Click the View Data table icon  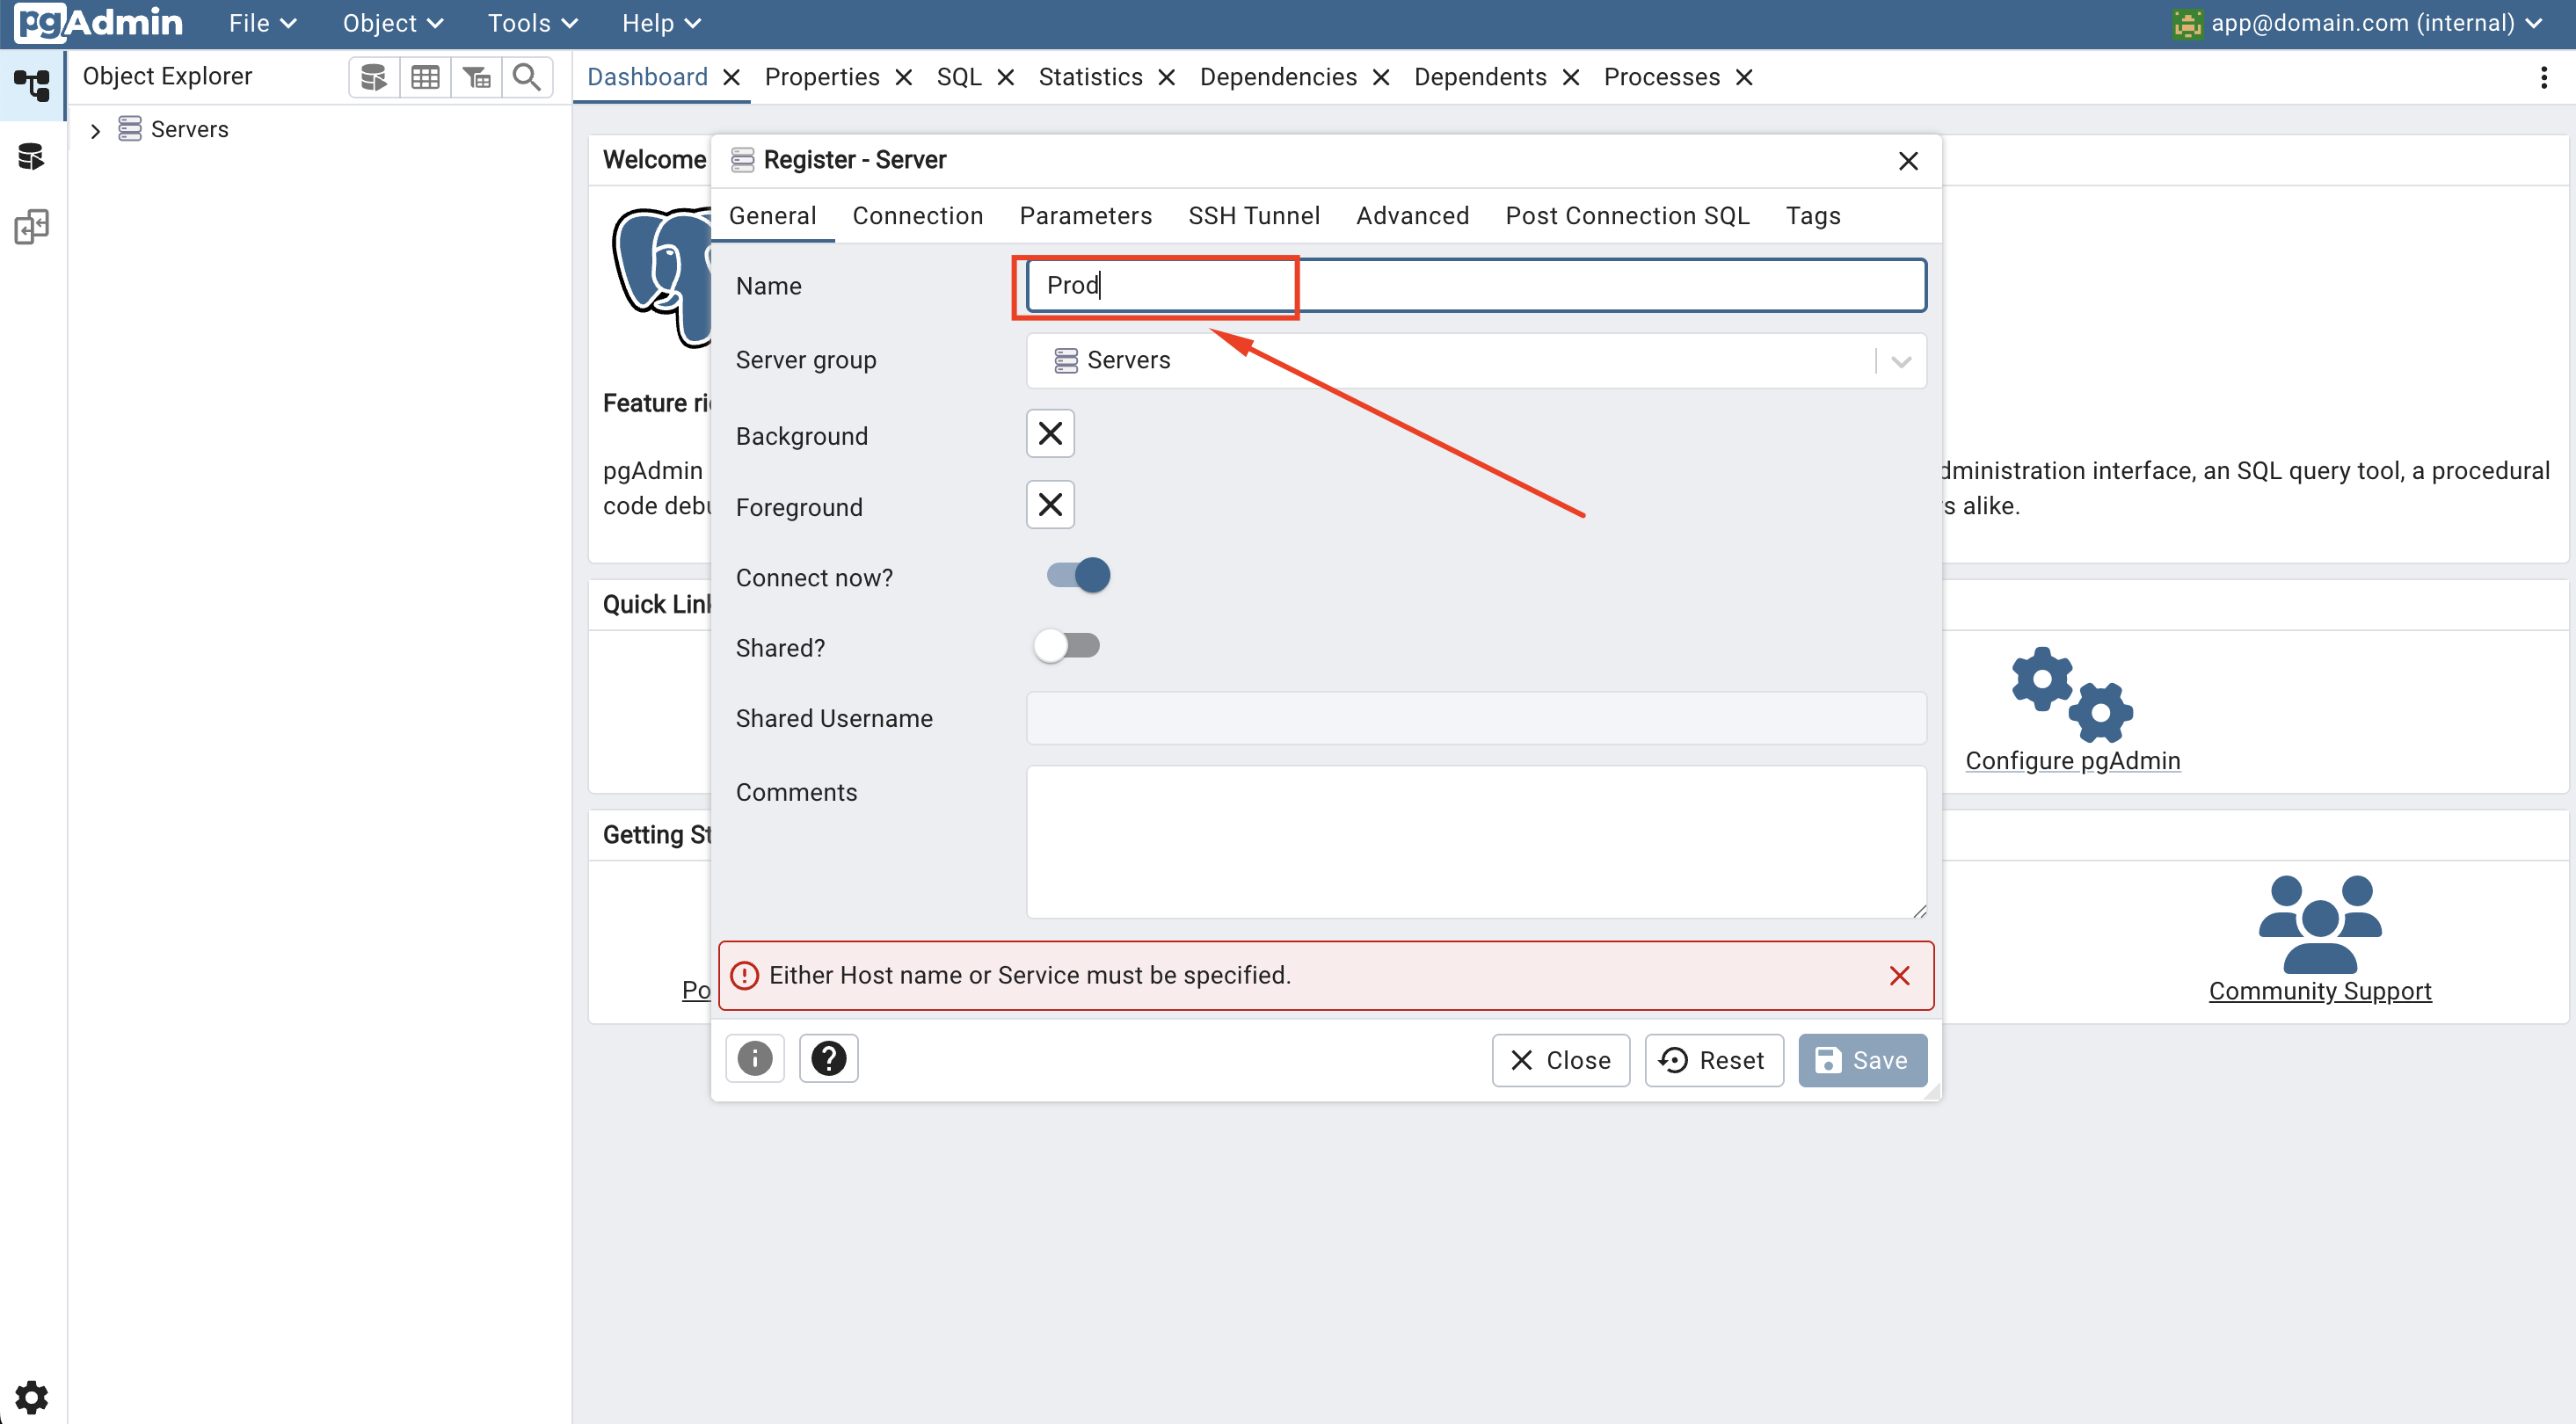click(x=425, y=77)
